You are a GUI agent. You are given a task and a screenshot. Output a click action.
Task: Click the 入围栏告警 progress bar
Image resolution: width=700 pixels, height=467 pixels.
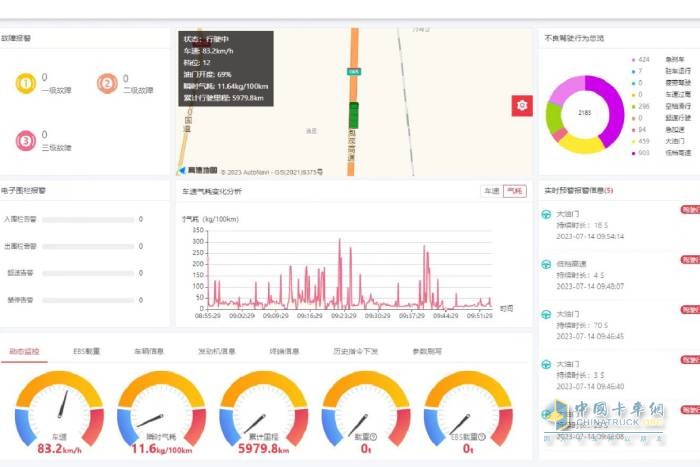[x=88, y=220]
